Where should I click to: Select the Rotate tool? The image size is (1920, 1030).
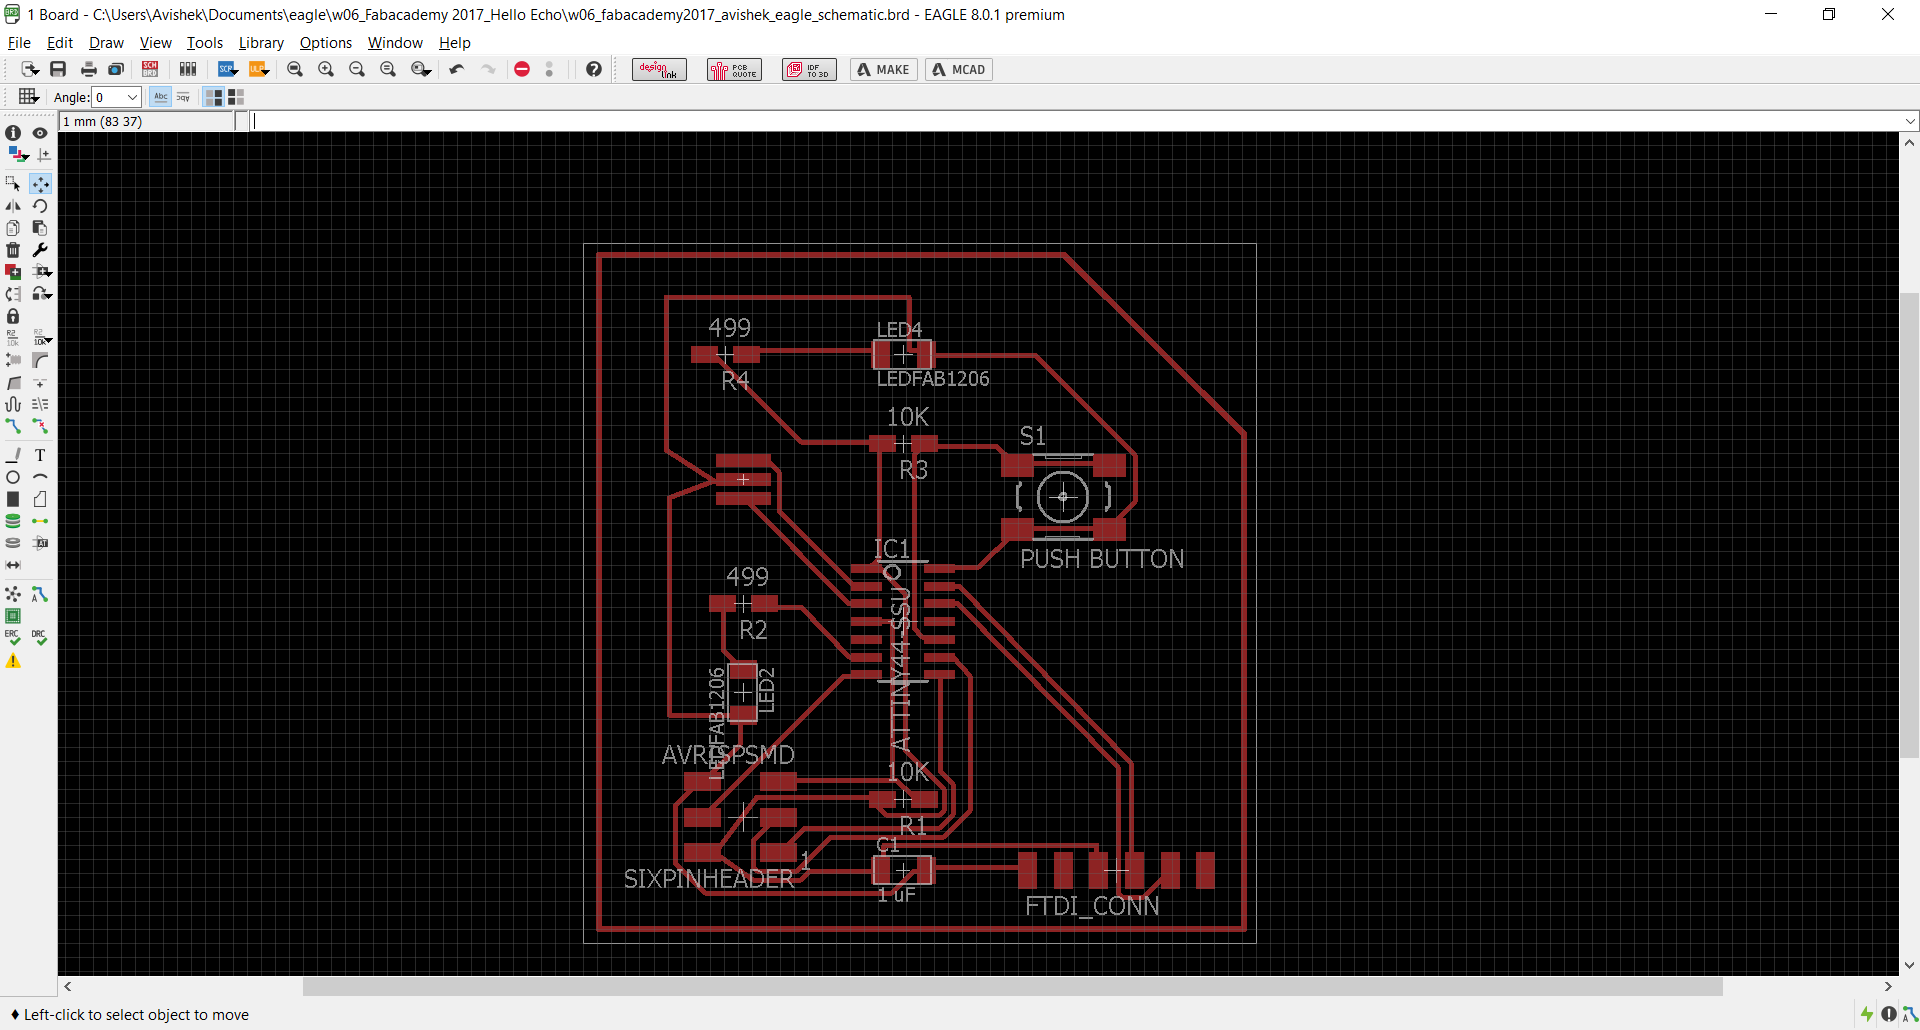pyautogui.click(x=40, y=206)
